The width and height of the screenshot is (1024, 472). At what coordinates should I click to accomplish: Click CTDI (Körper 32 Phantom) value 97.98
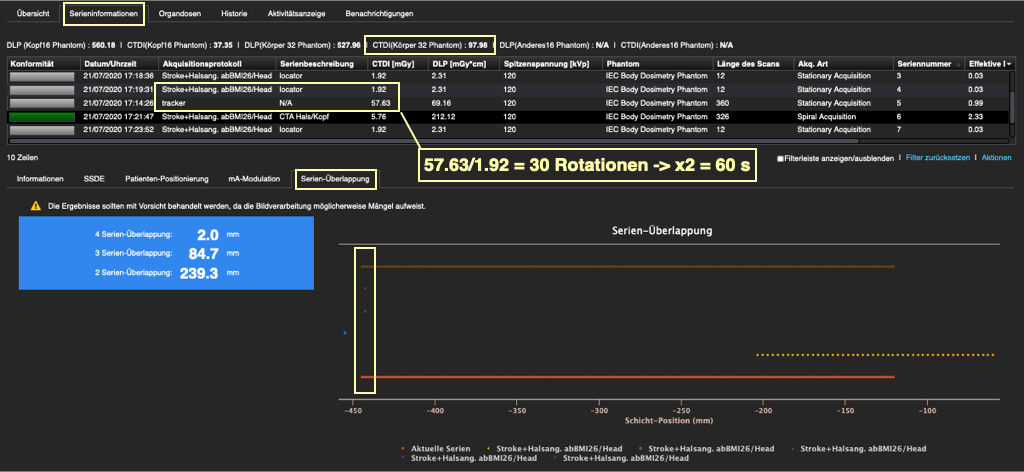[x=479, y=45]
